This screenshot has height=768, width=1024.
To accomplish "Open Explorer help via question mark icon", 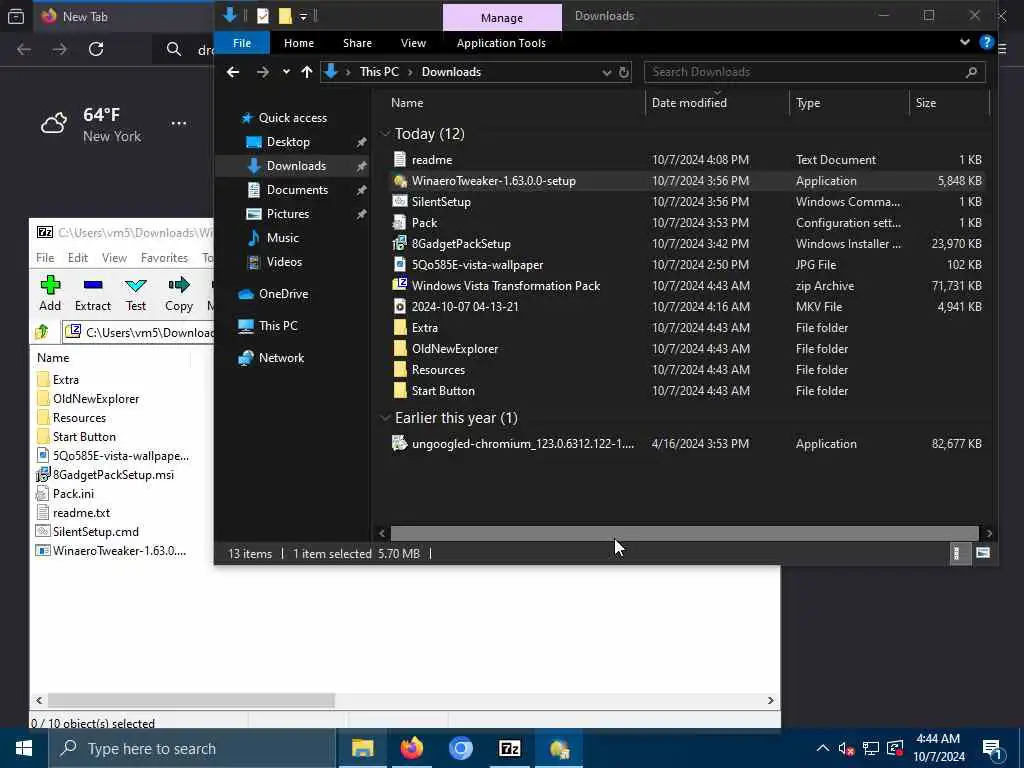I will 986,42.
